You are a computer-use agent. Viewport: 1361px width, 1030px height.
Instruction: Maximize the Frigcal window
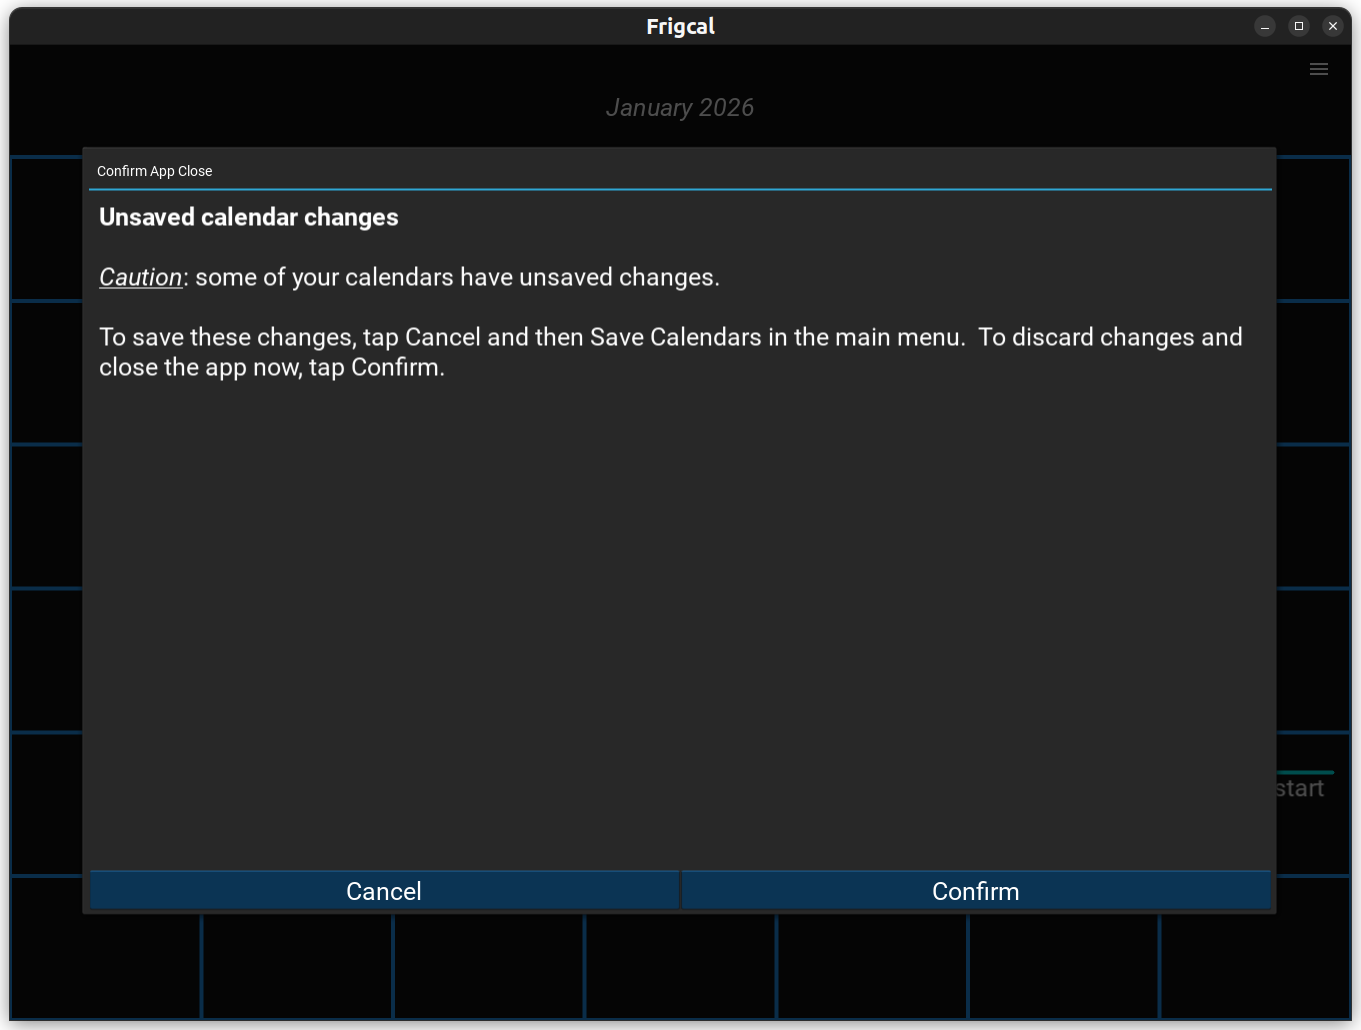pos(1298,27)
